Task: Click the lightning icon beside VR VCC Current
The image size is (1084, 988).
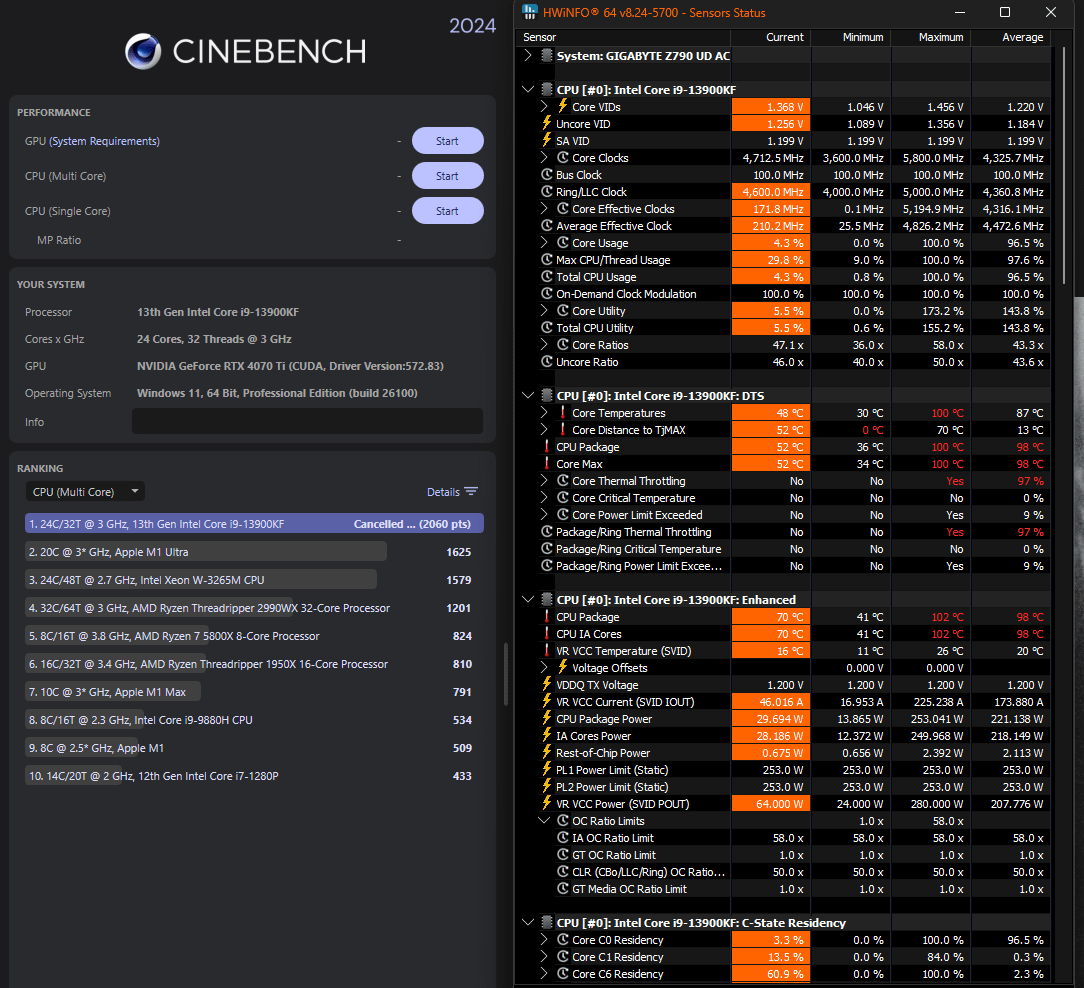Action: [x=547, y=701]
